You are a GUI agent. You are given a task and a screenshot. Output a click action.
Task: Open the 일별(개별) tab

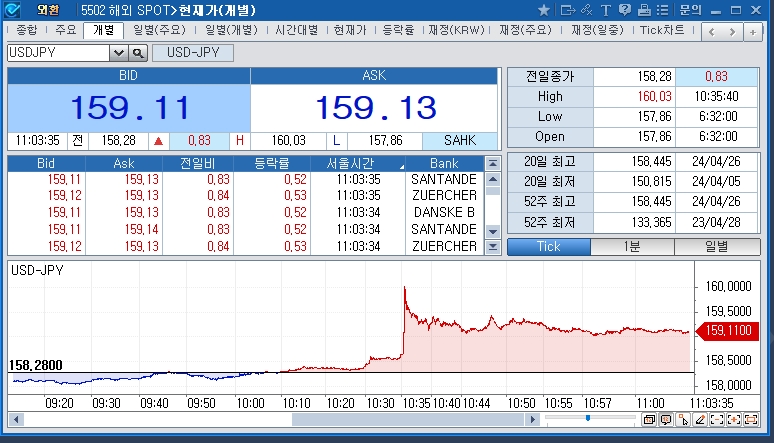tap(232, 30)
